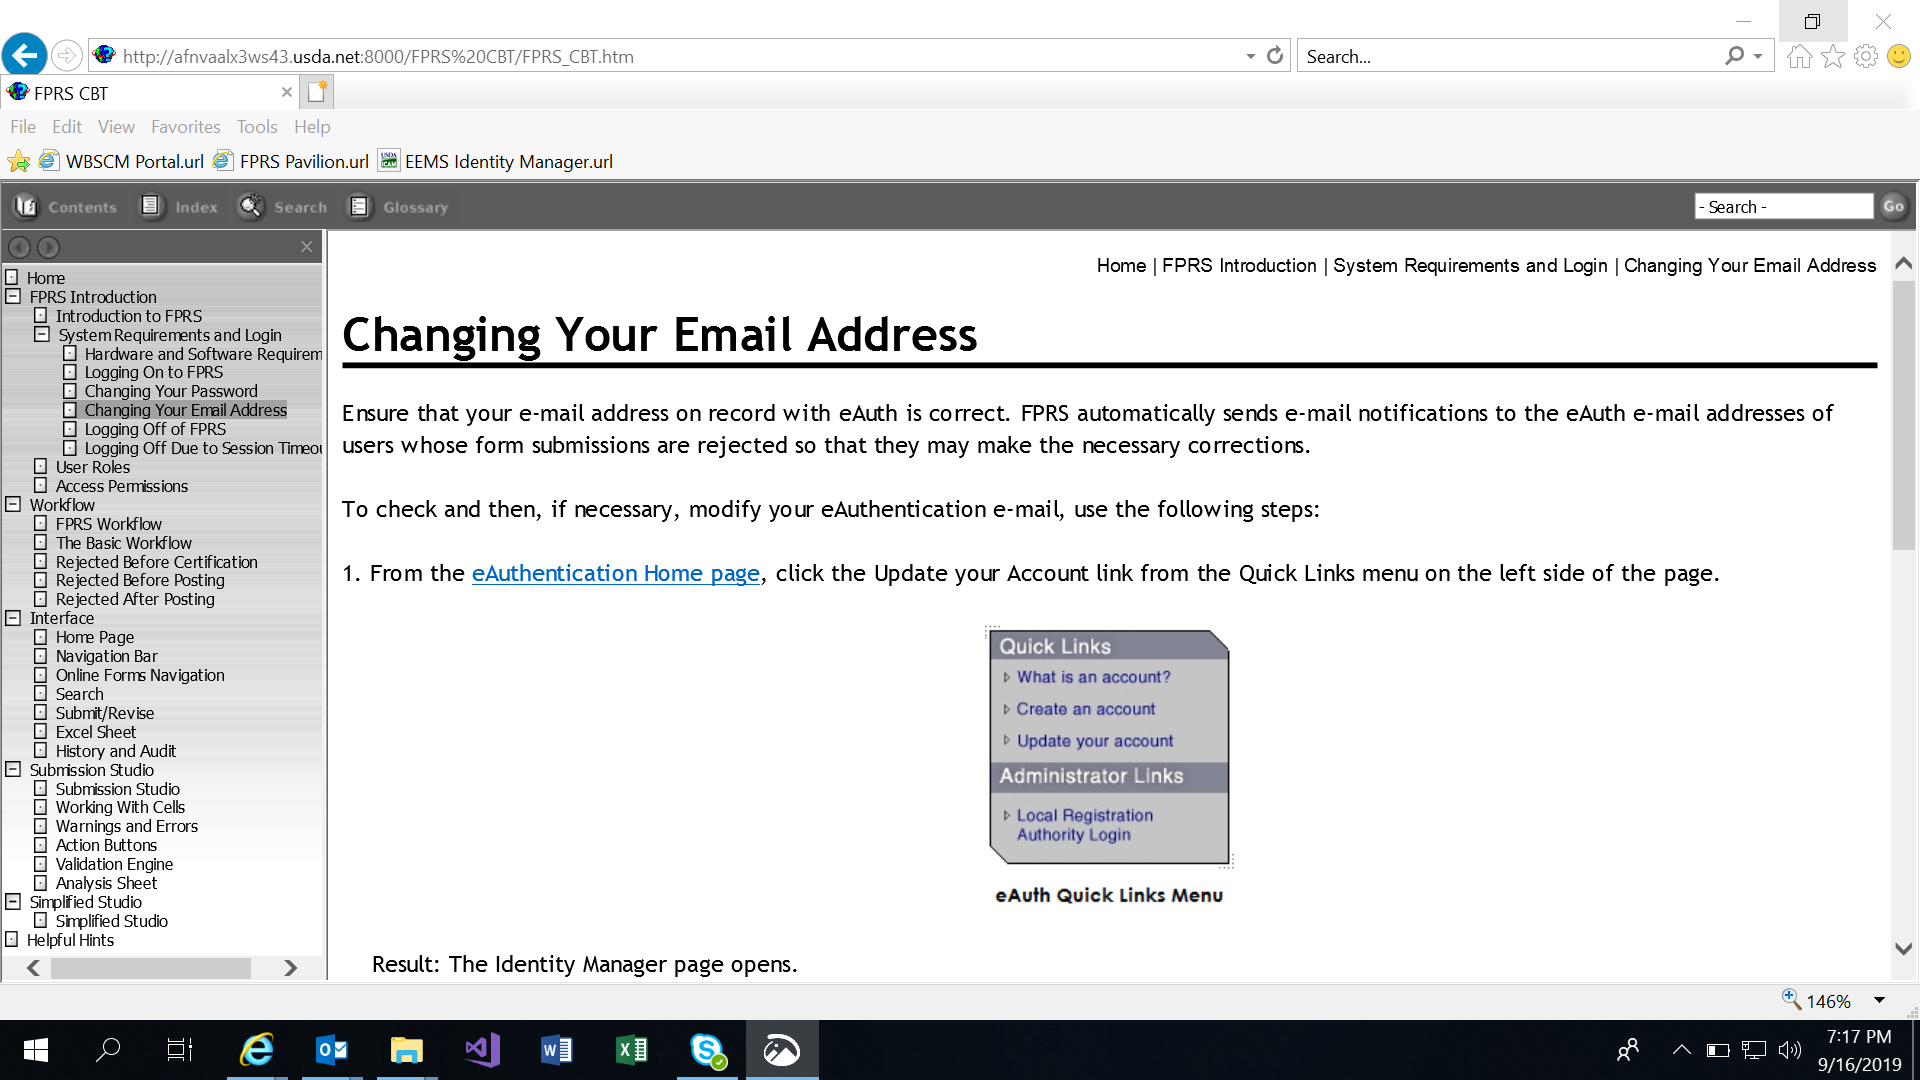The image size is (1920, 1080).
Task: Open the Favorites menu
Action: point(185,127)
